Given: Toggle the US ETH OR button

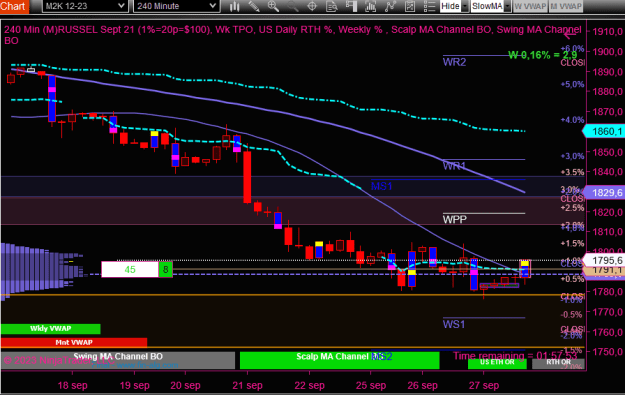Looking at the screenshot, I should (x=497, y=363).
